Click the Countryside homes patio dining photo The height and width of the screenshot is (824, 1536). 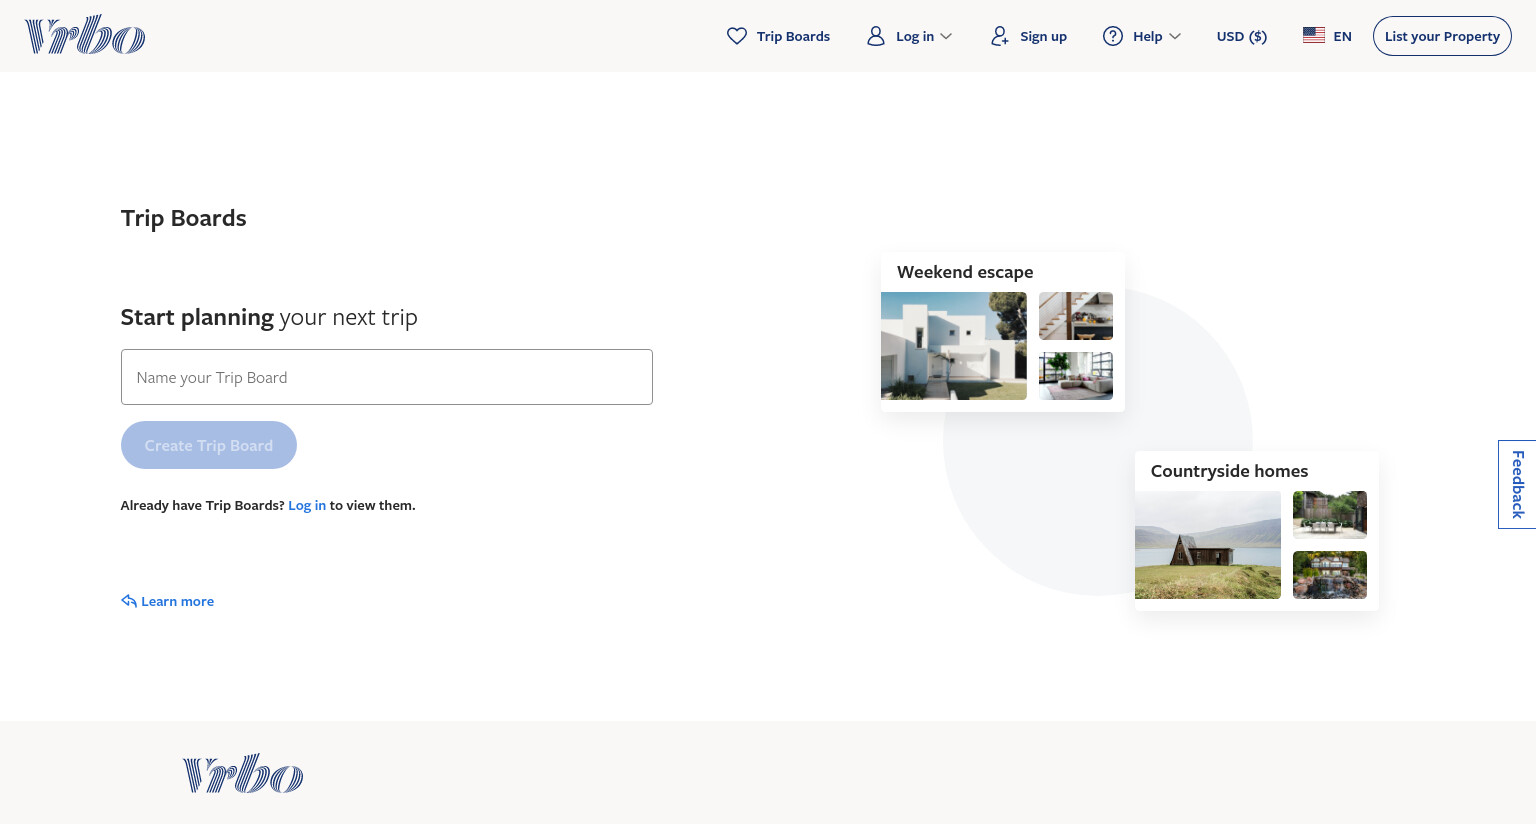1330,515
